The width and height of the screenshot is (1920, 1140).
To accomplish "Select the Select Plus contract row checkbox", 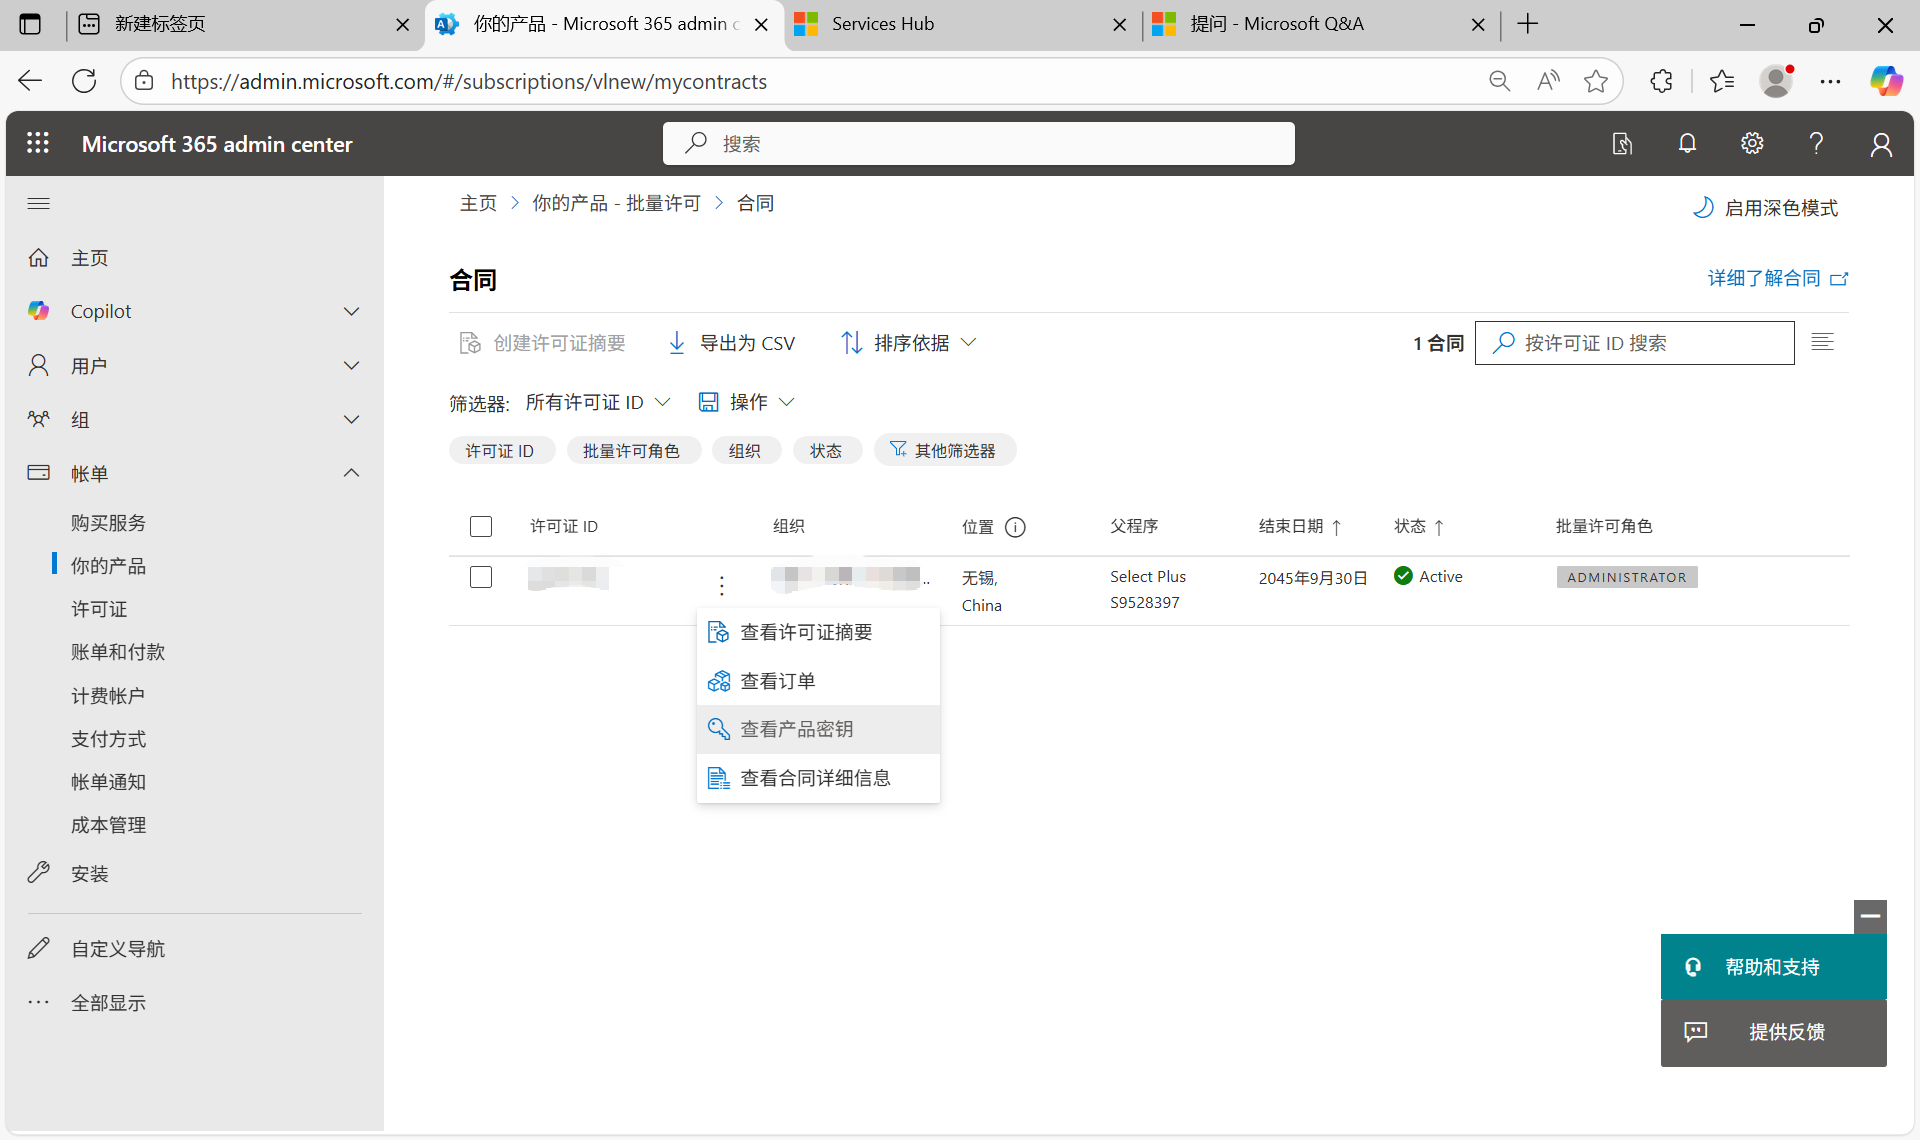I will [x=481, y=577].
